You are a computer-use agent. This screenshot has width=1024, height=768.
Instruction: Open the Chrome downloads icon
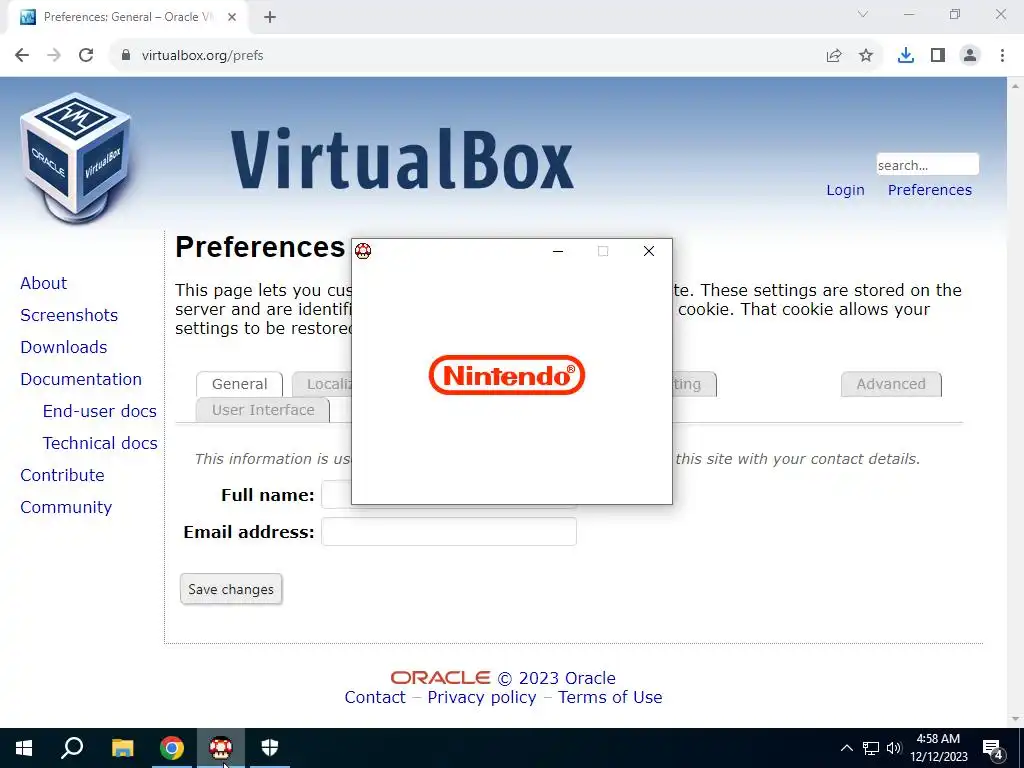[x=906, y=56]
